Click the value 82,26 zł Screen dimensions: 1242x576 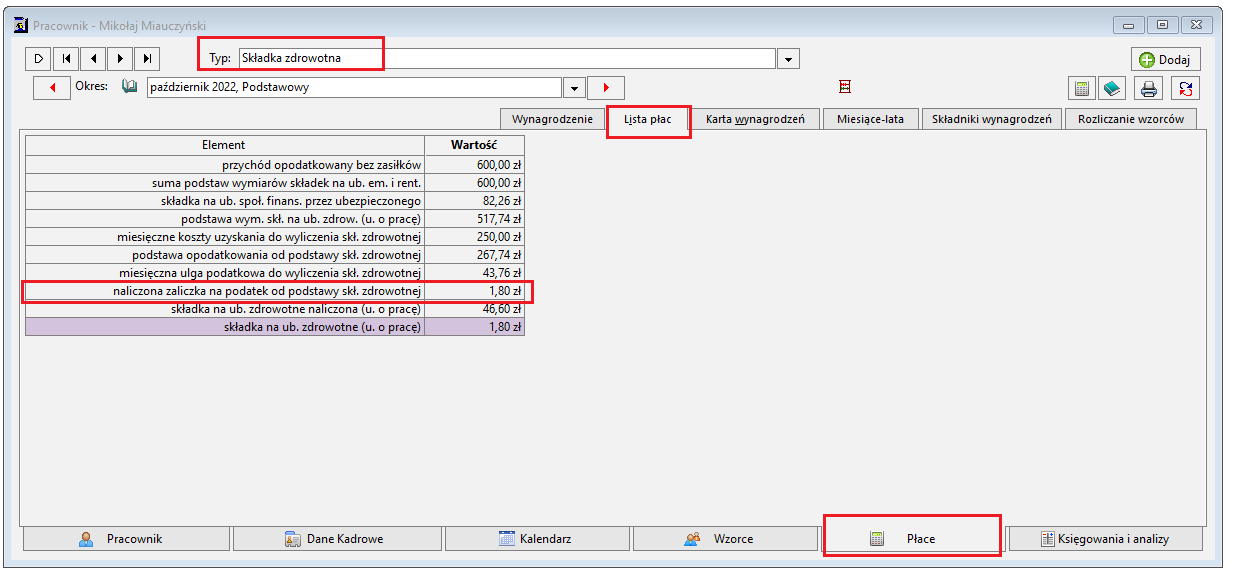click(x=500, y=201)
